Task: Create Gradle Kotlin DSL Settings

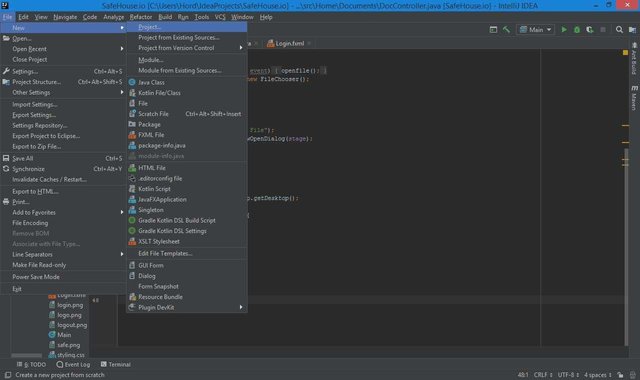Action: (187, 231)
